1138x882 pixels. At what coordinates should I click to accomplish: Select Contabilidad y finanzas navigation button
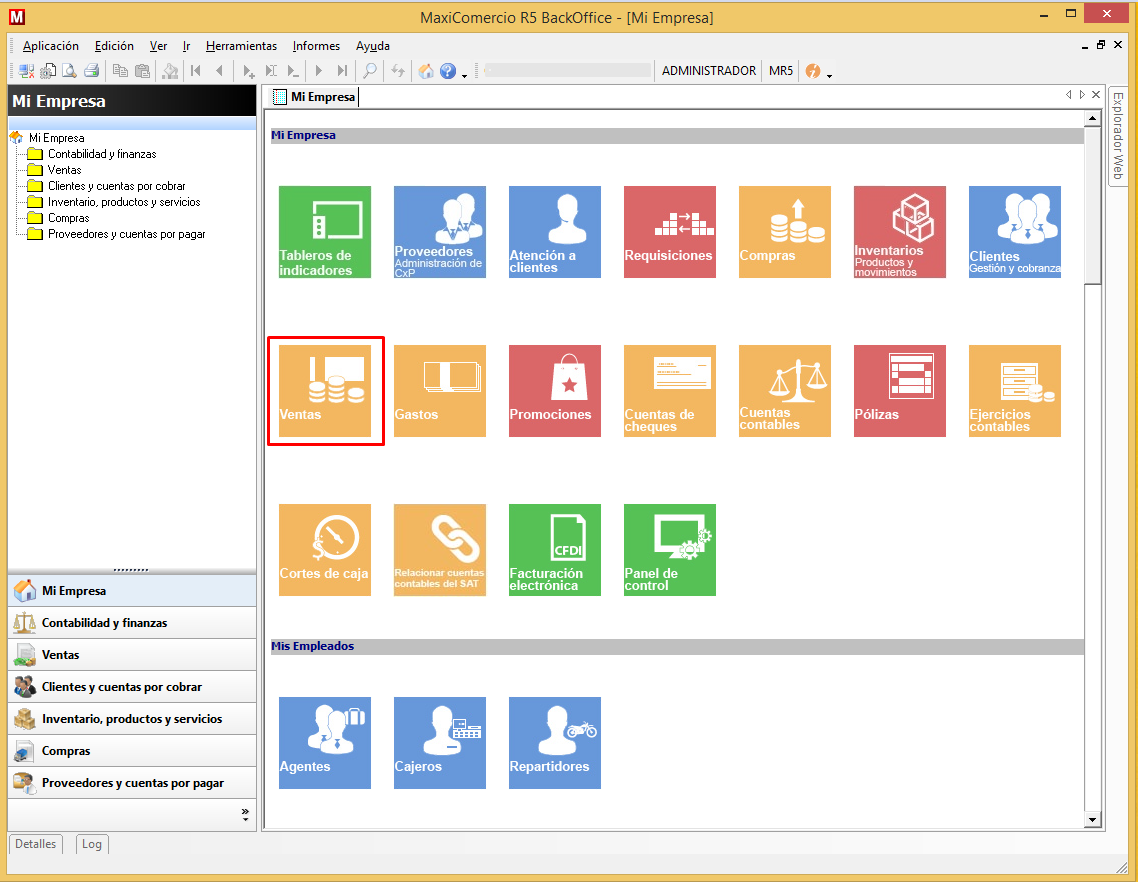132,623
